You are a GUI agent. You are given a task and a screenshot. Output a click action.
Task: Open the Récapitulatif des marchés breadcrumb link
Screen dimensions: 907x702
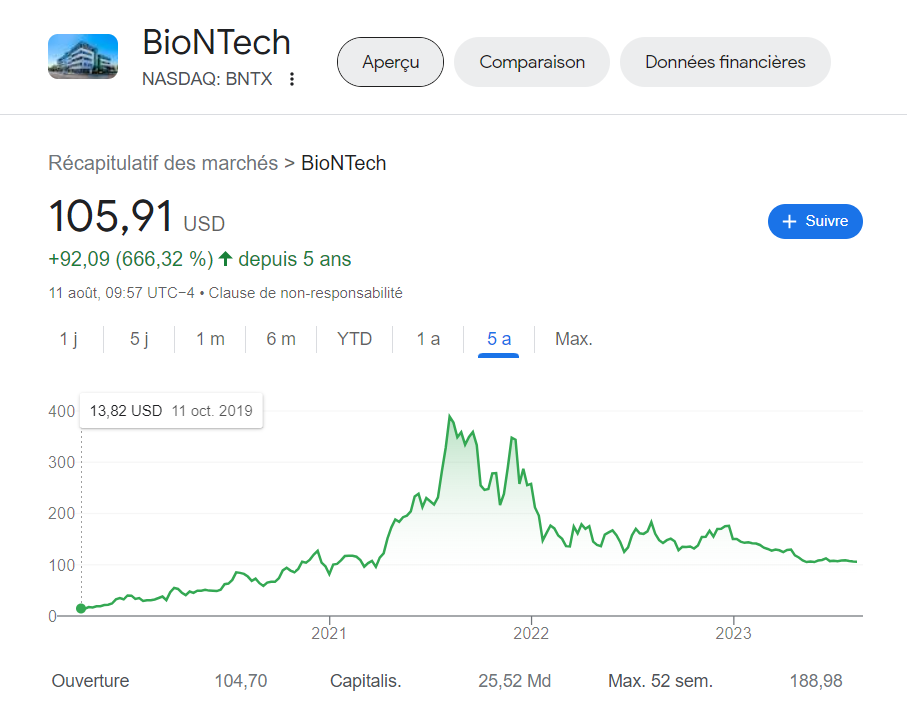point(163,163)
